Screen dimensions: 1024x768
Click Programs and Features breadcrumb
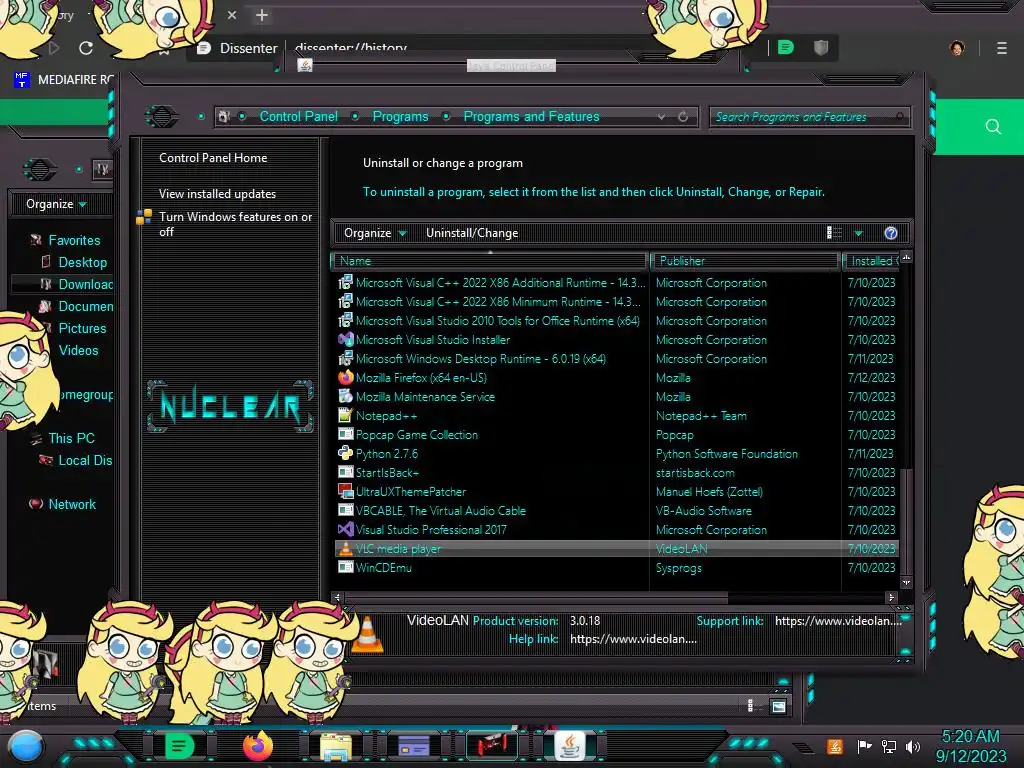531,117
